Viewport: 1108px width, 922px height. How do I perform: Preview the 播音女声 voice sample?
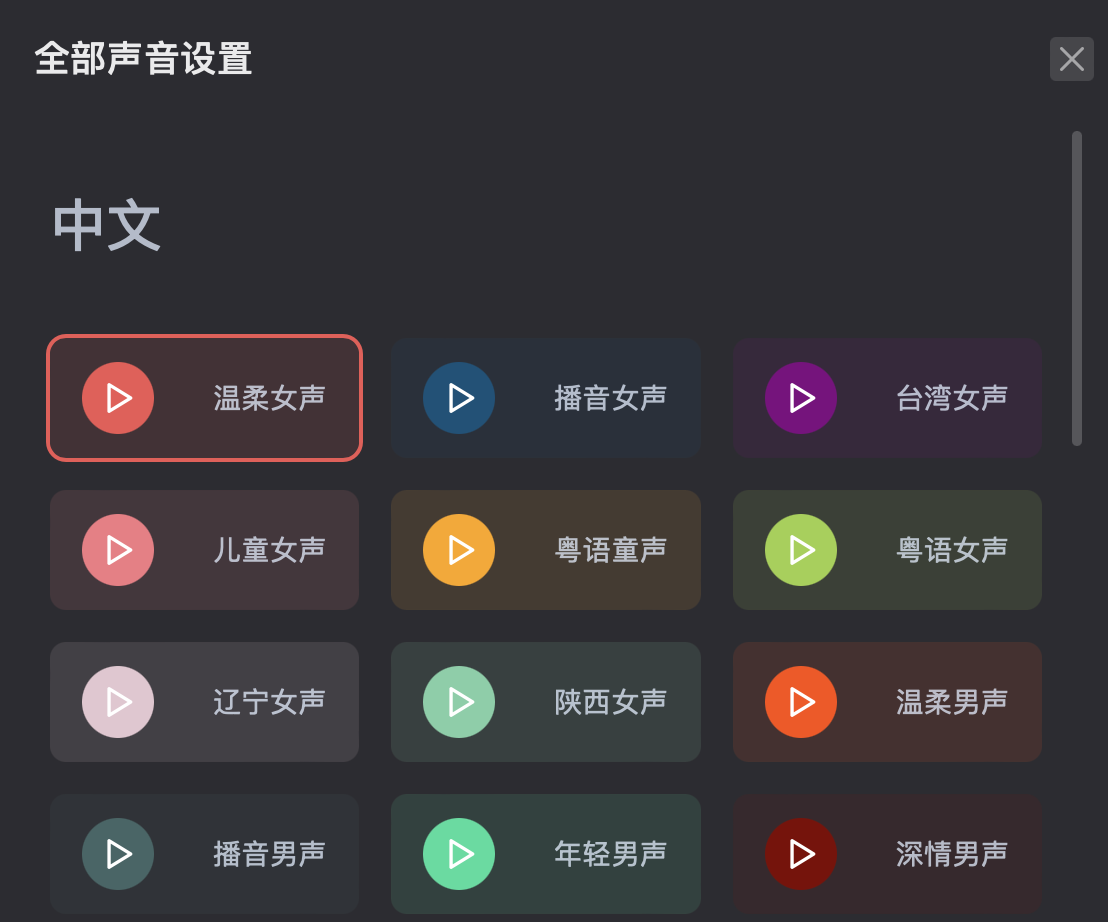point(459,398)
